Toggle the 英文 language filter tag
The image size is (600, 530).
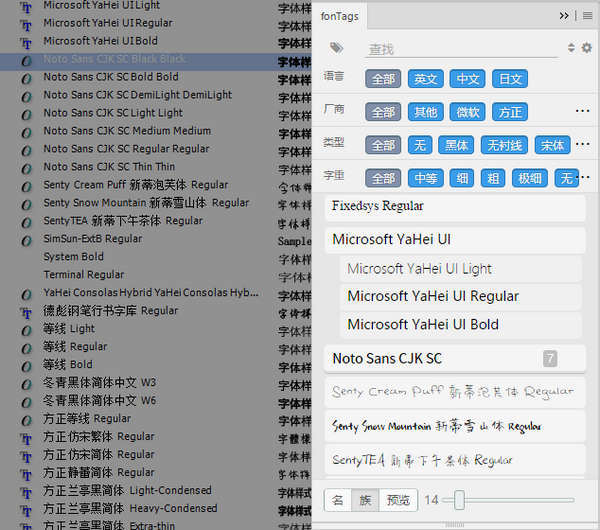(426, 79)
